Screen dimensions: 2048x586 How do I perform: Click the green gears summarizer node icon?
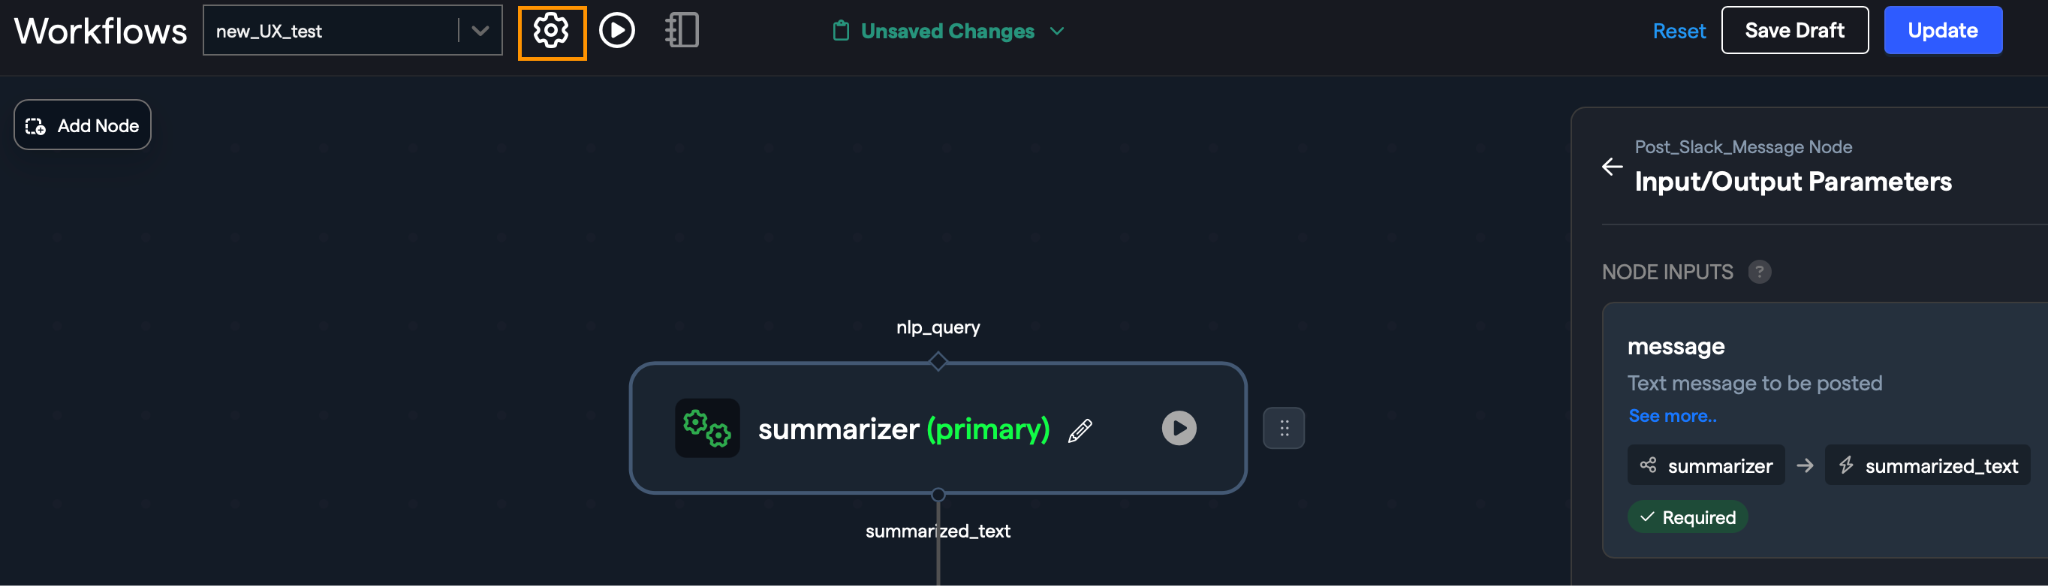pos(707,428)
